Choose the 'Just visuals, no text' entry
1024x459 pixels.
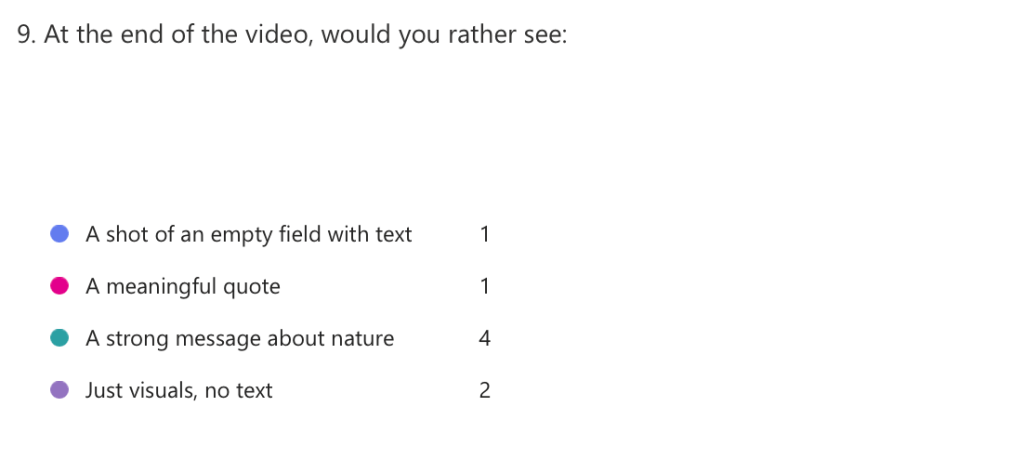pos(178,391)
